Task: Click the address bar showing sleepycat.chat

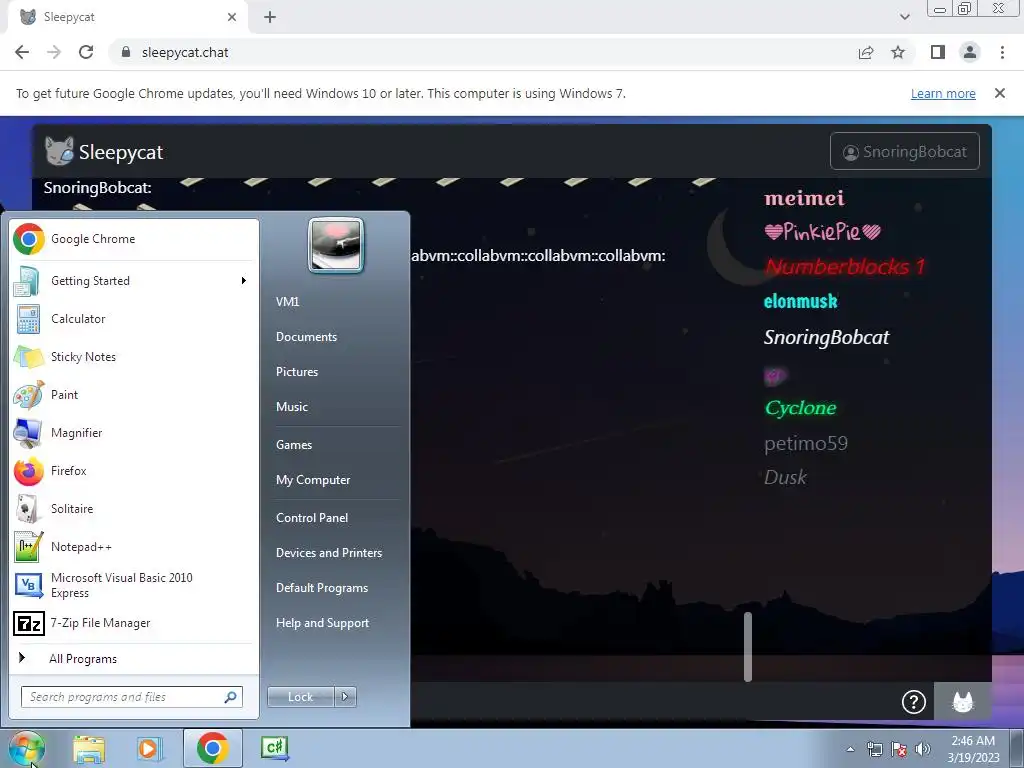Action: tap(483, 52)
